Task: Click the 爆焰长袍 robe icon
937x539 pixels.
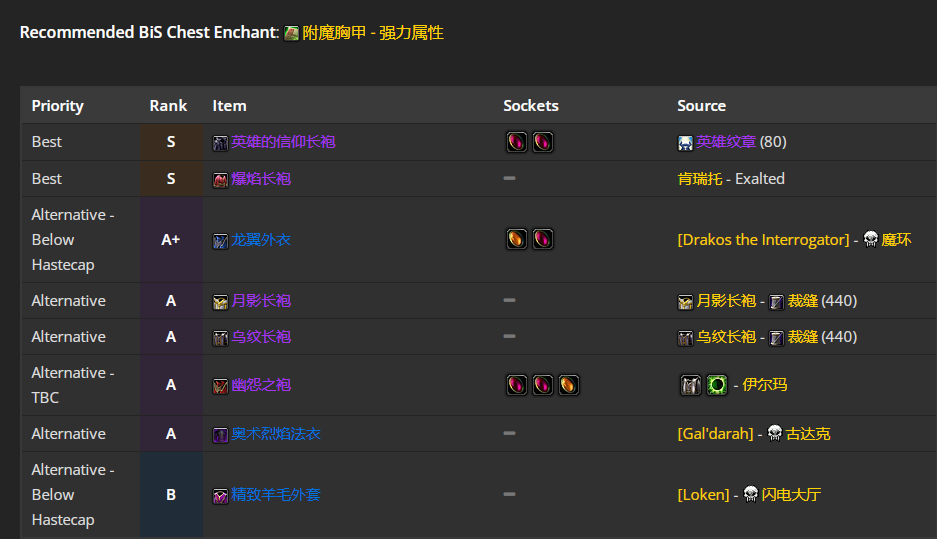Action: [x=221, y=180]
